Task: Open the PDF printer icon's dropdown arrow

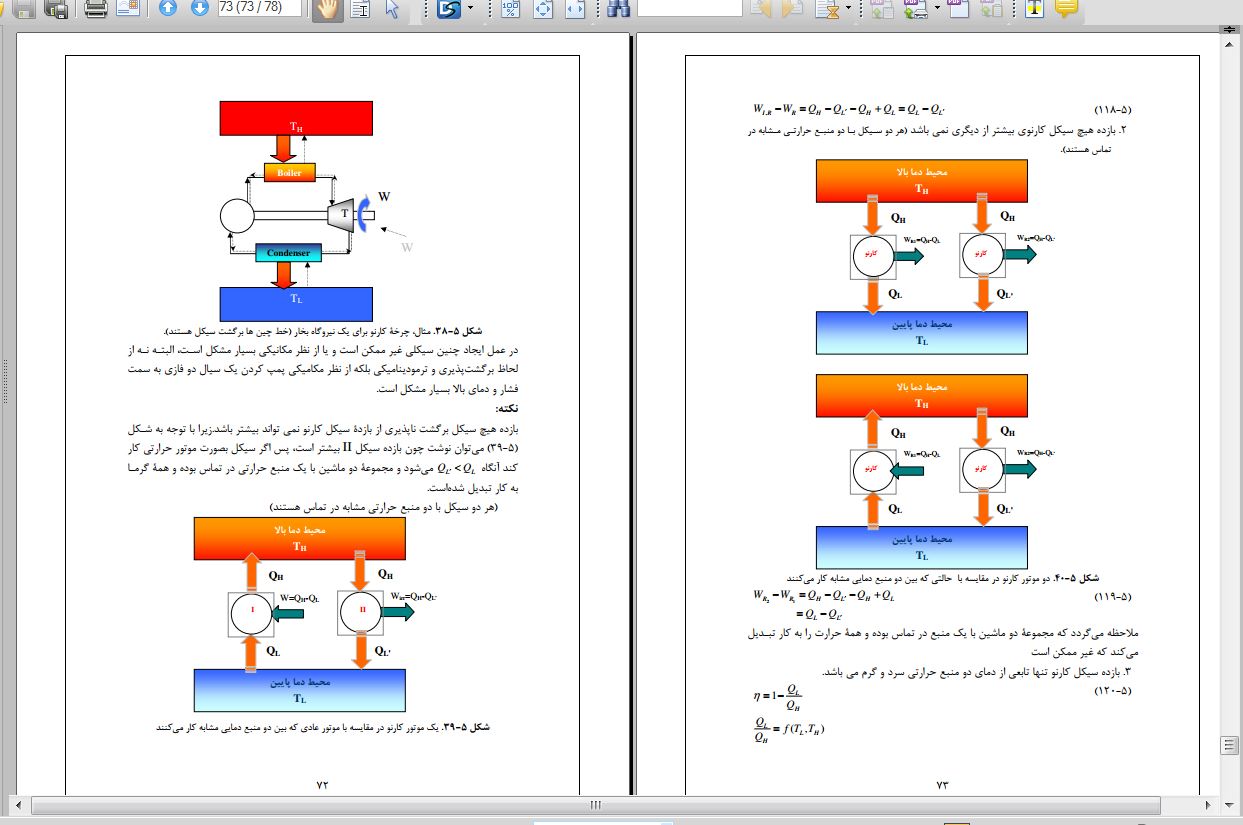Action: coord(937,10)
